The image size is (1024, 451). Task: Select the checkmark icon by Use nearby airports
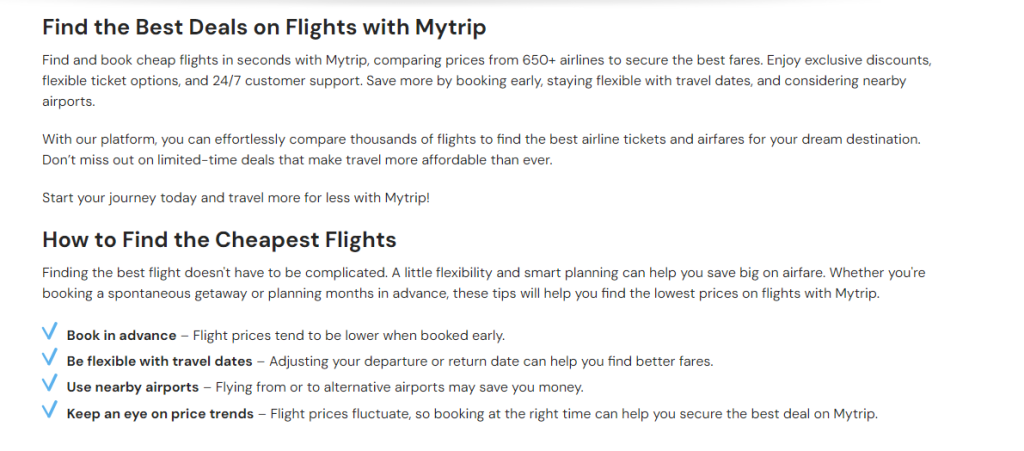pos(50,384)
